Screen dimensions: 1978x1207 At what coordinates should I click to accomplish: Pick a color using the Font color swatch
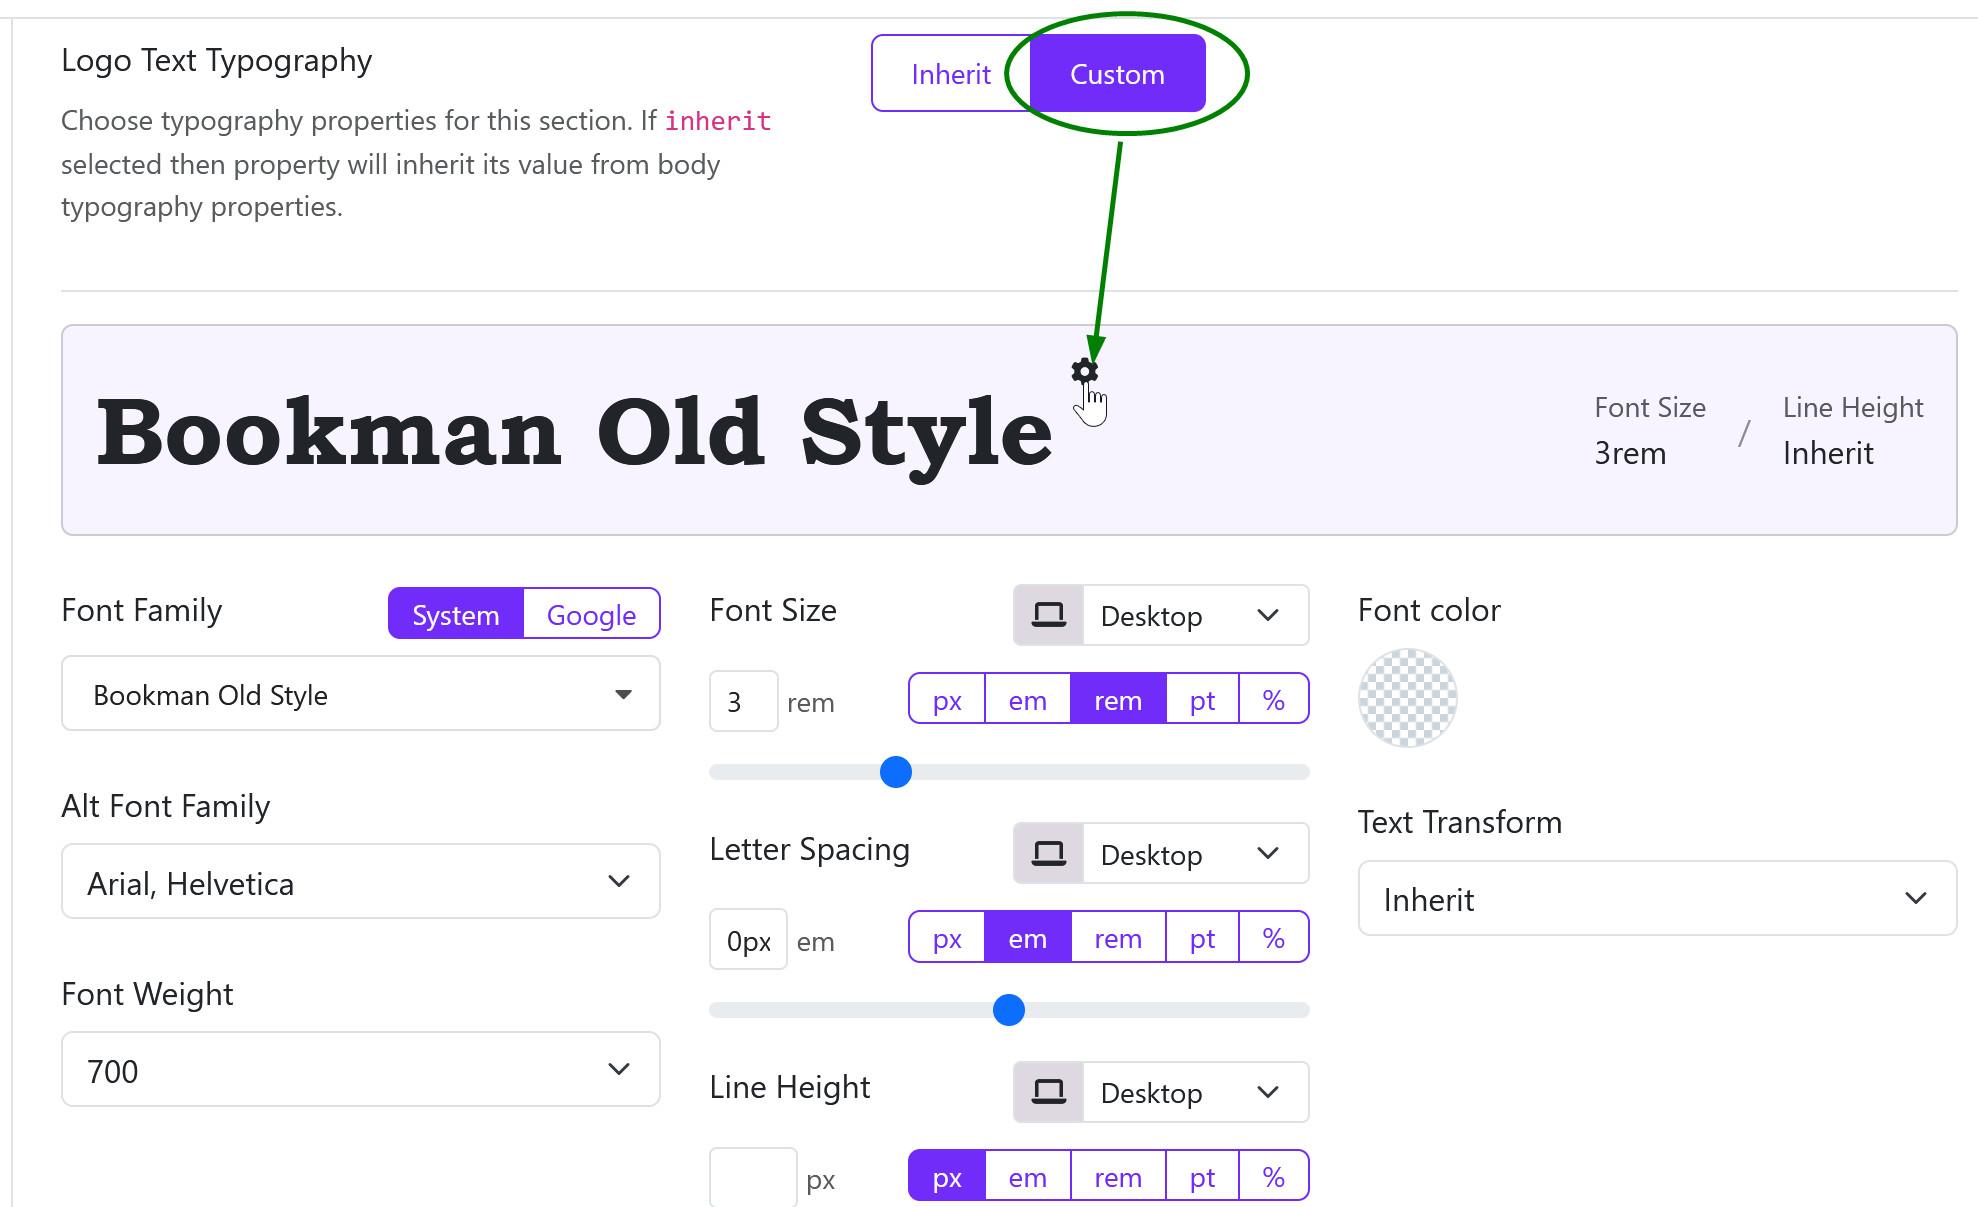tap(1407, 697)
